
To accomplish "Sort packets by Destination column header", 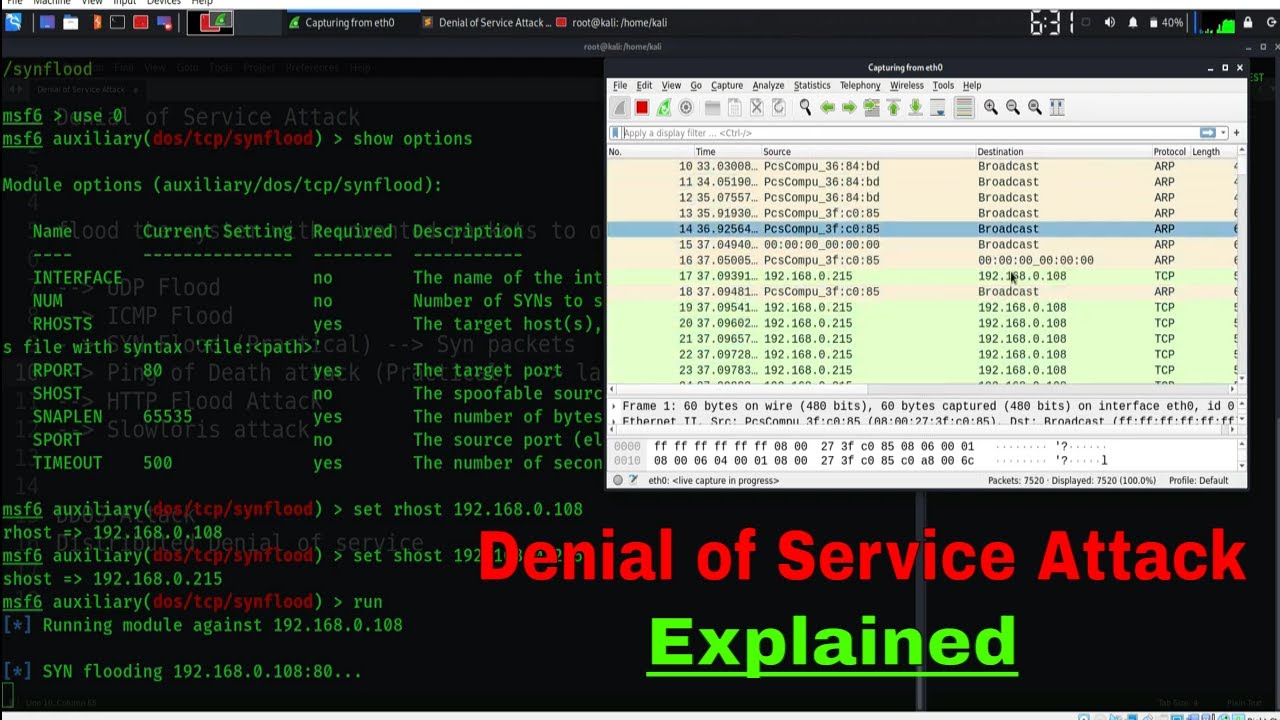I will [1063, 152].
